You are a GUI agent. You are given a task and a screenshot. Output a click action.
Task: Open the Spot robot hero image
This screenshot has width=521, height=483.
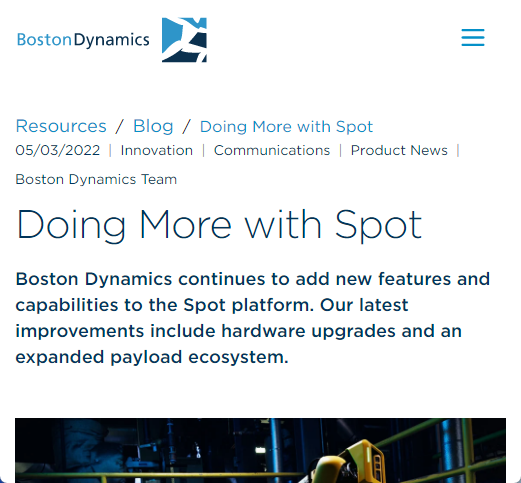(x=260, y=450)
